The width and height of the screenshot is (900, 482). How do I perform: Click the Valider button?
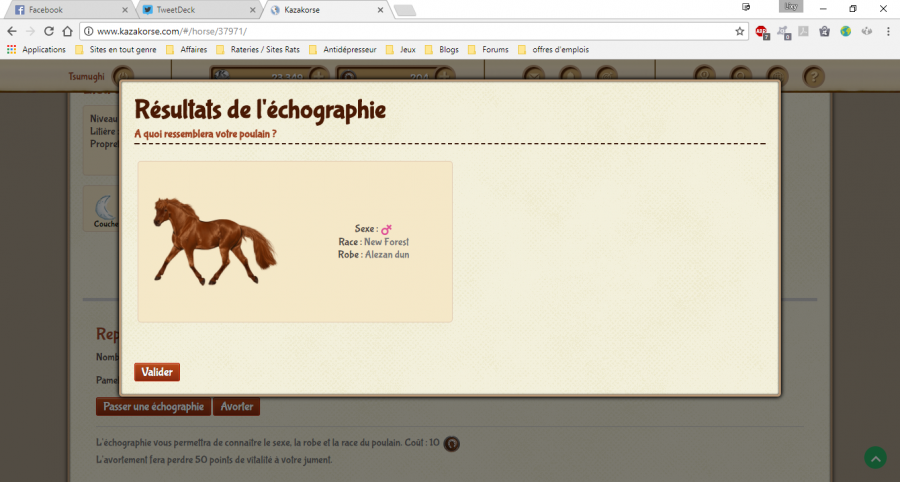tap(157, 372)
